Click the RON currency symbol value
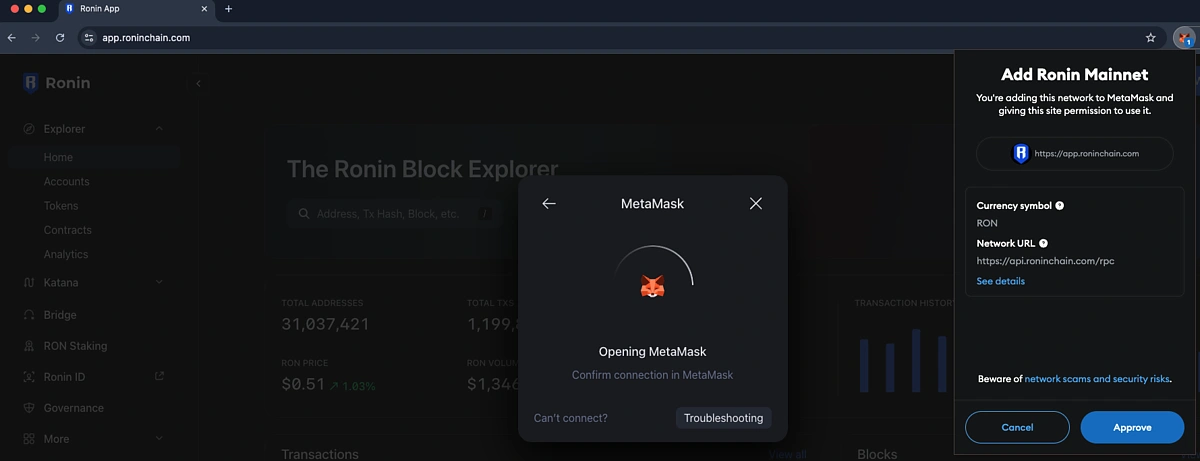This screenshot has height=461, width=1200. [x=987, y=223]
